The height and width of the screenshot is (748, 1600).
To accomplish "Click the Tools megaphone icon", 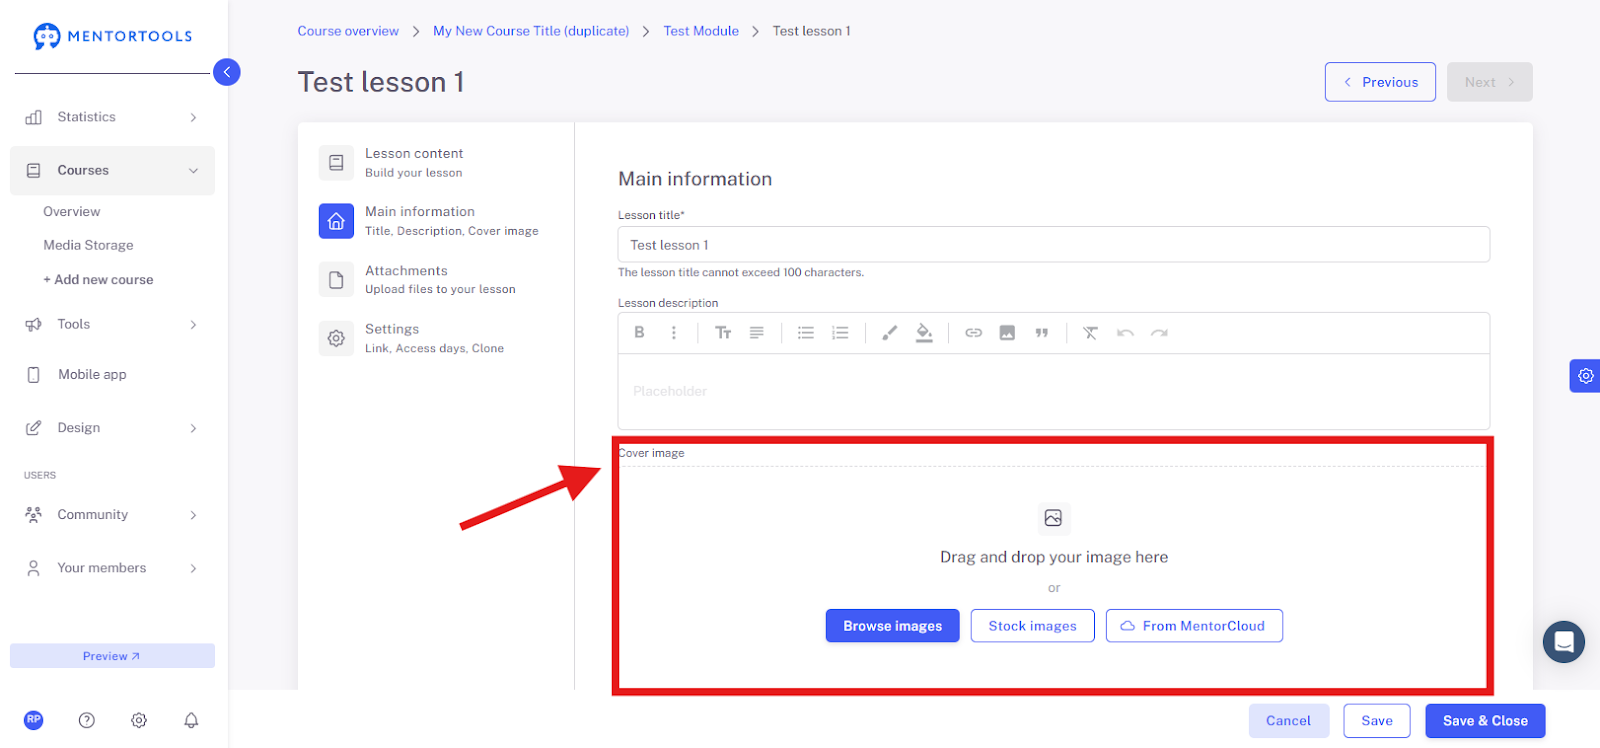I will point(33,324).
